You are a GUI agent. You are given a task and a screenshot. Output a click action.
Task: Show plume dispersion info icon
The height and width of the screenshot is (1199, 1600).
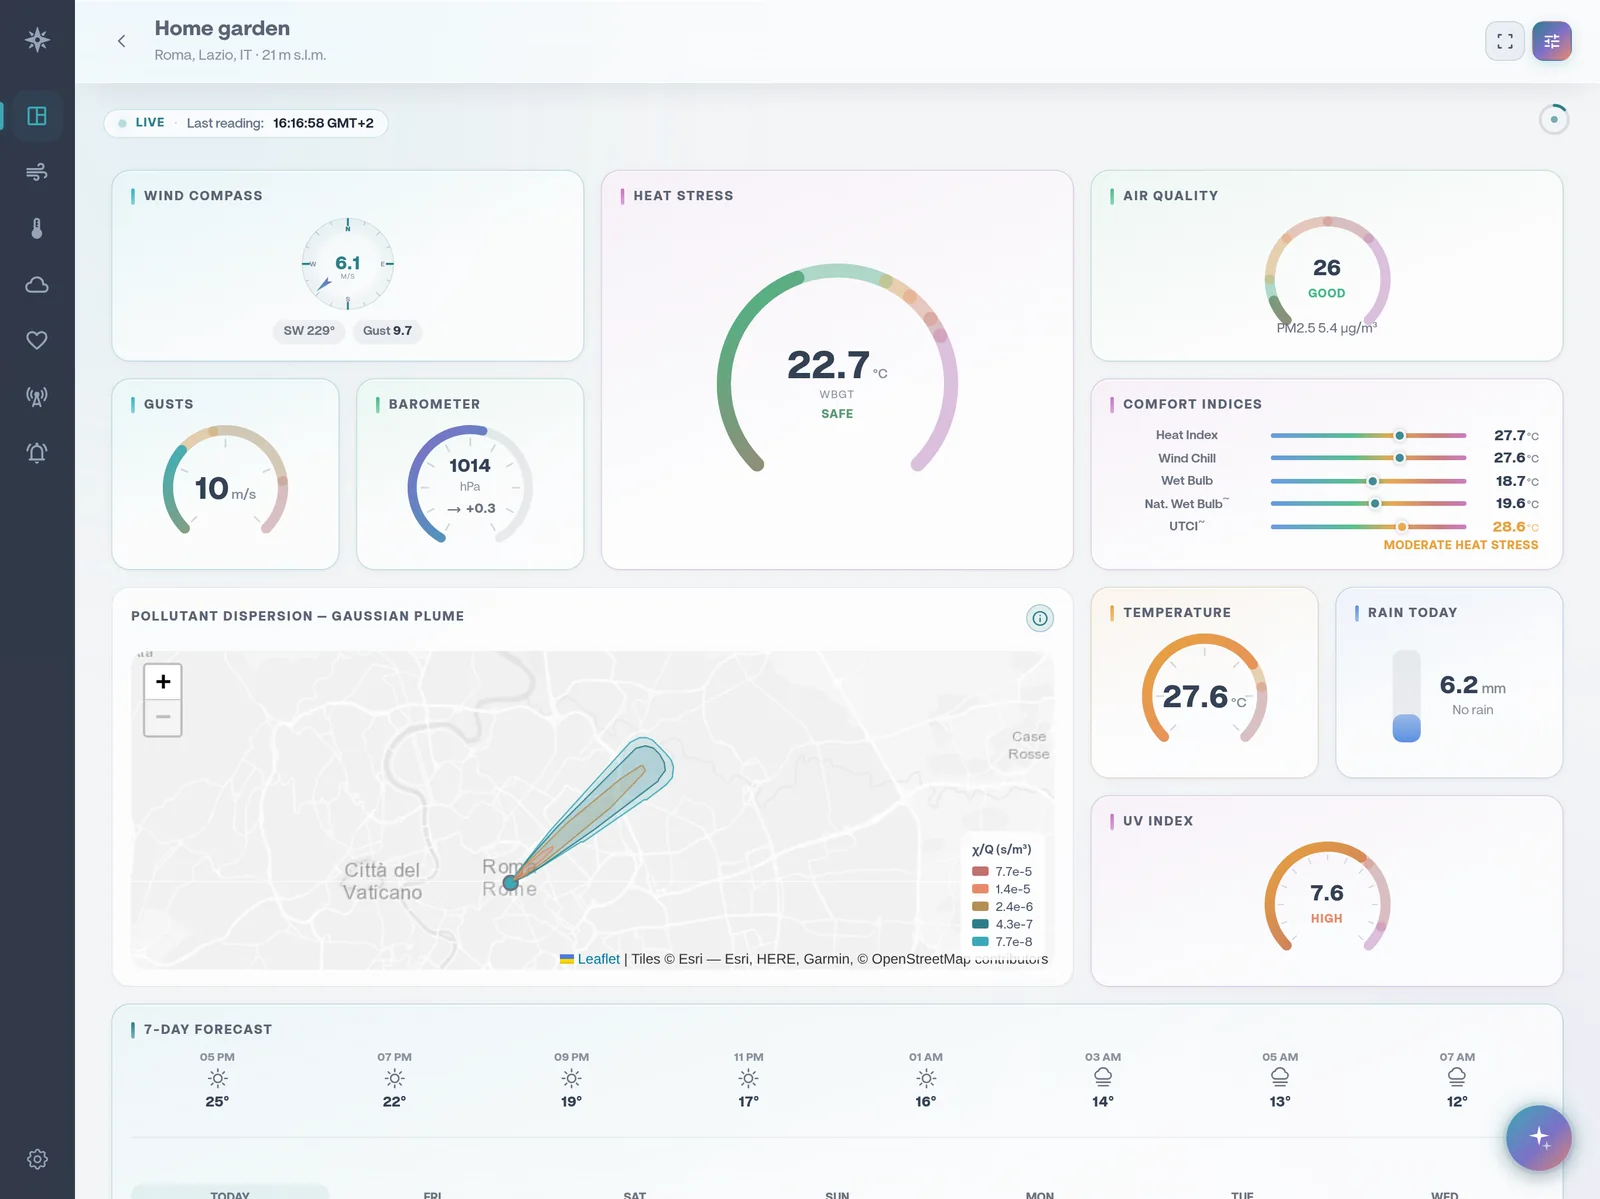pos(1040,618)
